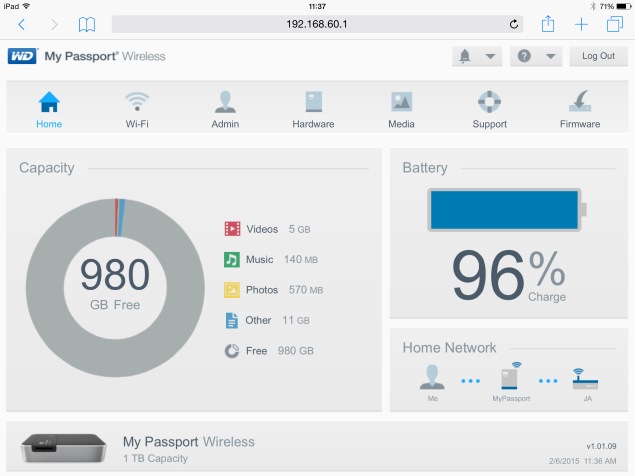Tap the Safari forward arrow
635x476 pixels.
tap(54, 25)
